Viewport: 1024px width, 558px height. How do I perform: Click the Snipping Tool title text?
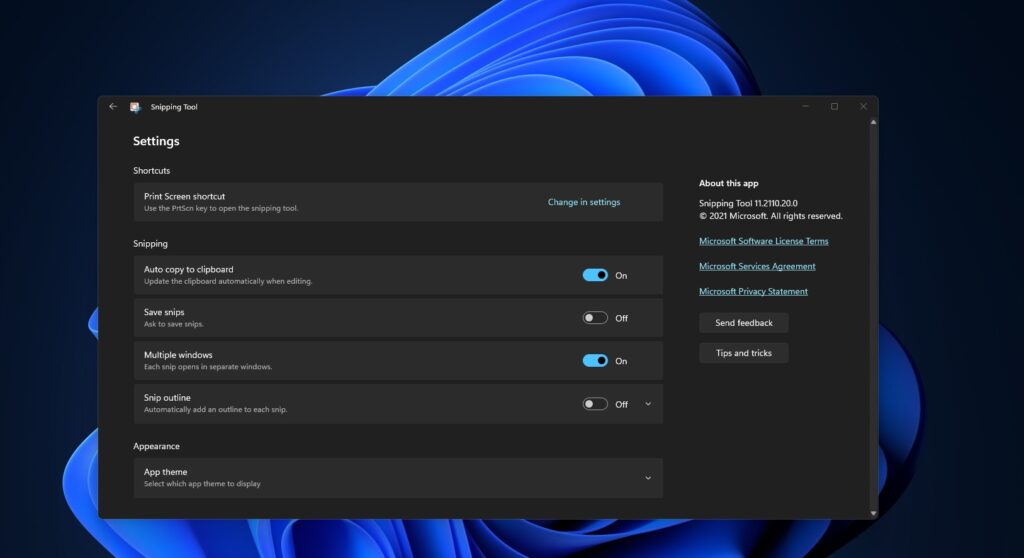coord(174,107)
